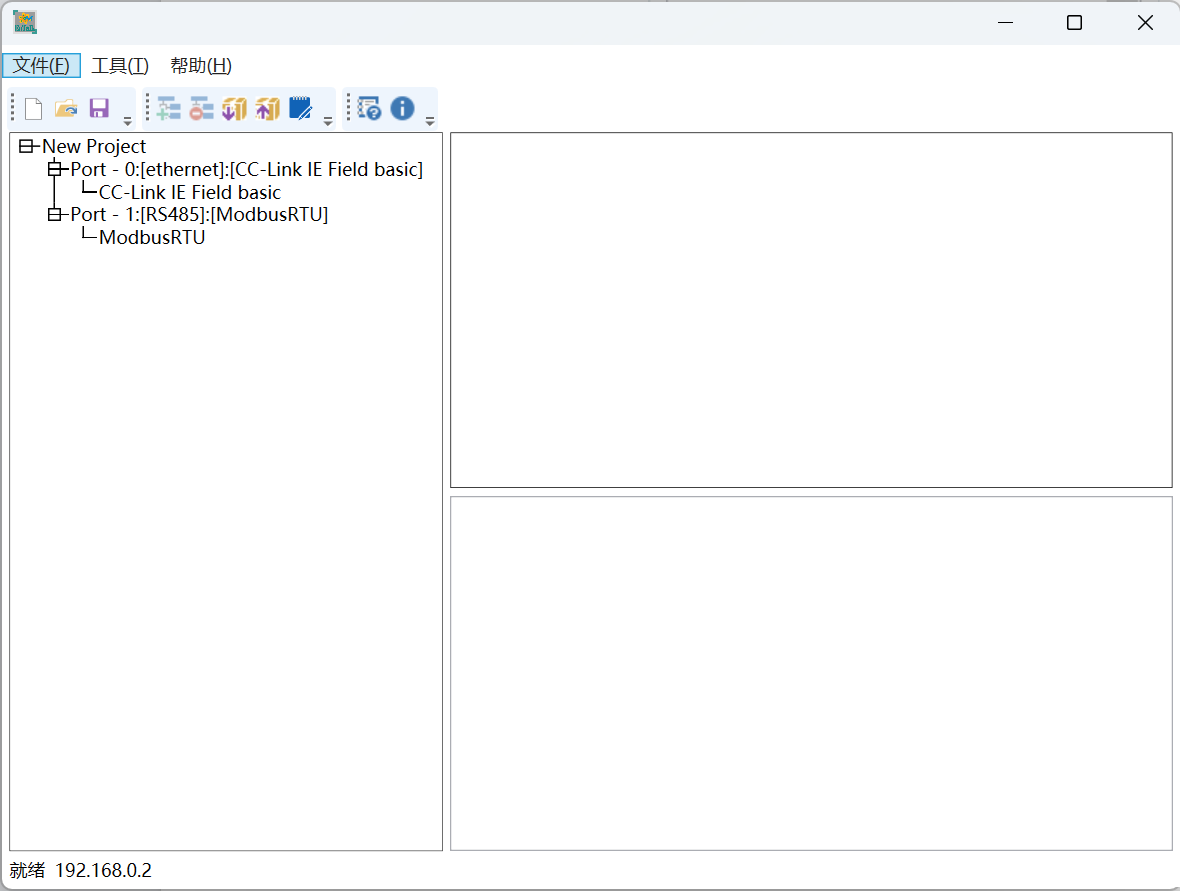Viewport: 1180px width, 891px height.
Task: Click the blue notepad edit icon
Action: 301,109
